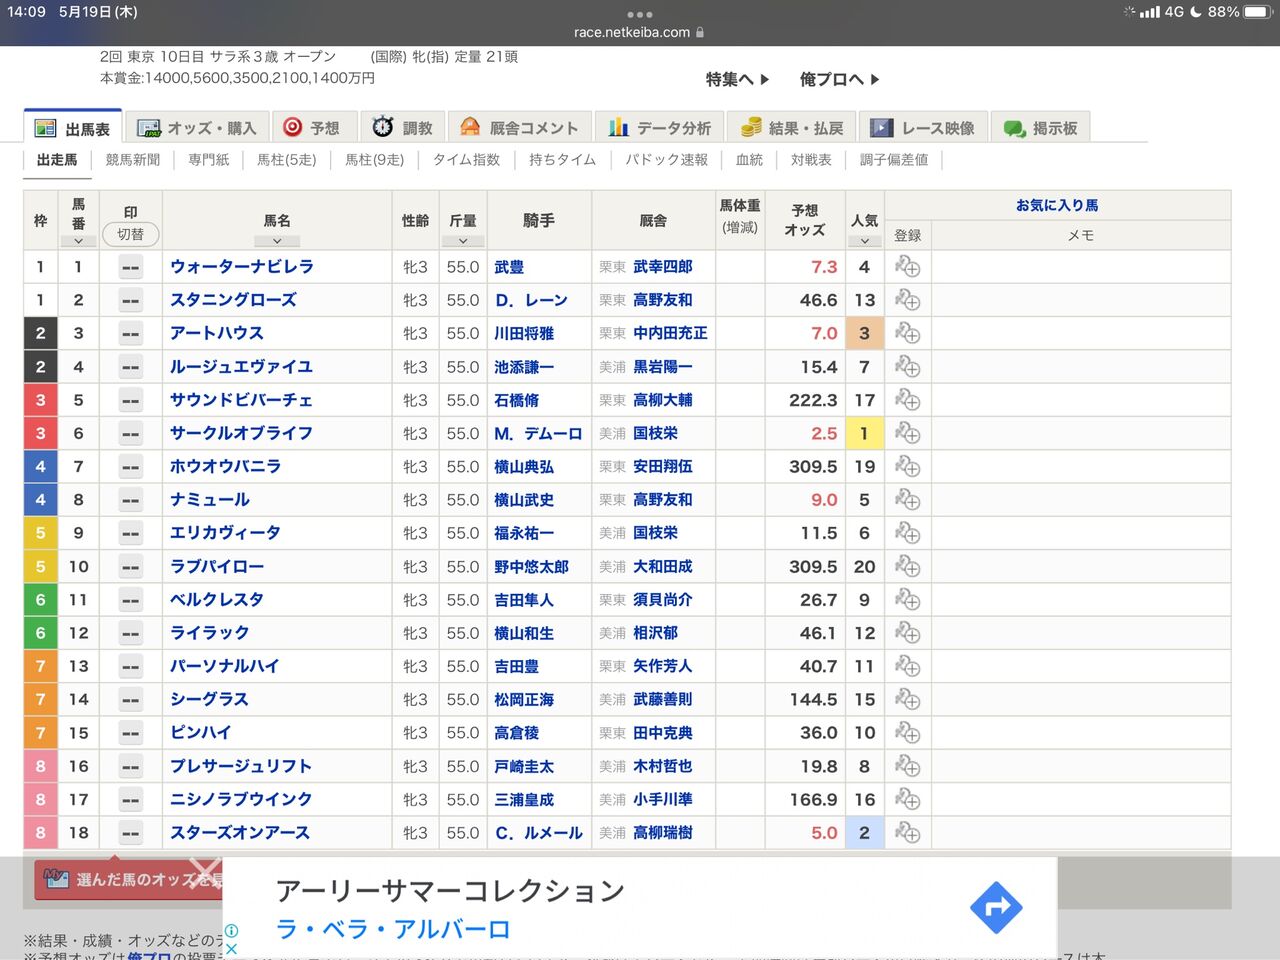The image size is (1280, 960).
Task: Open jockey page for 武豊
Action: pos(509,267)
